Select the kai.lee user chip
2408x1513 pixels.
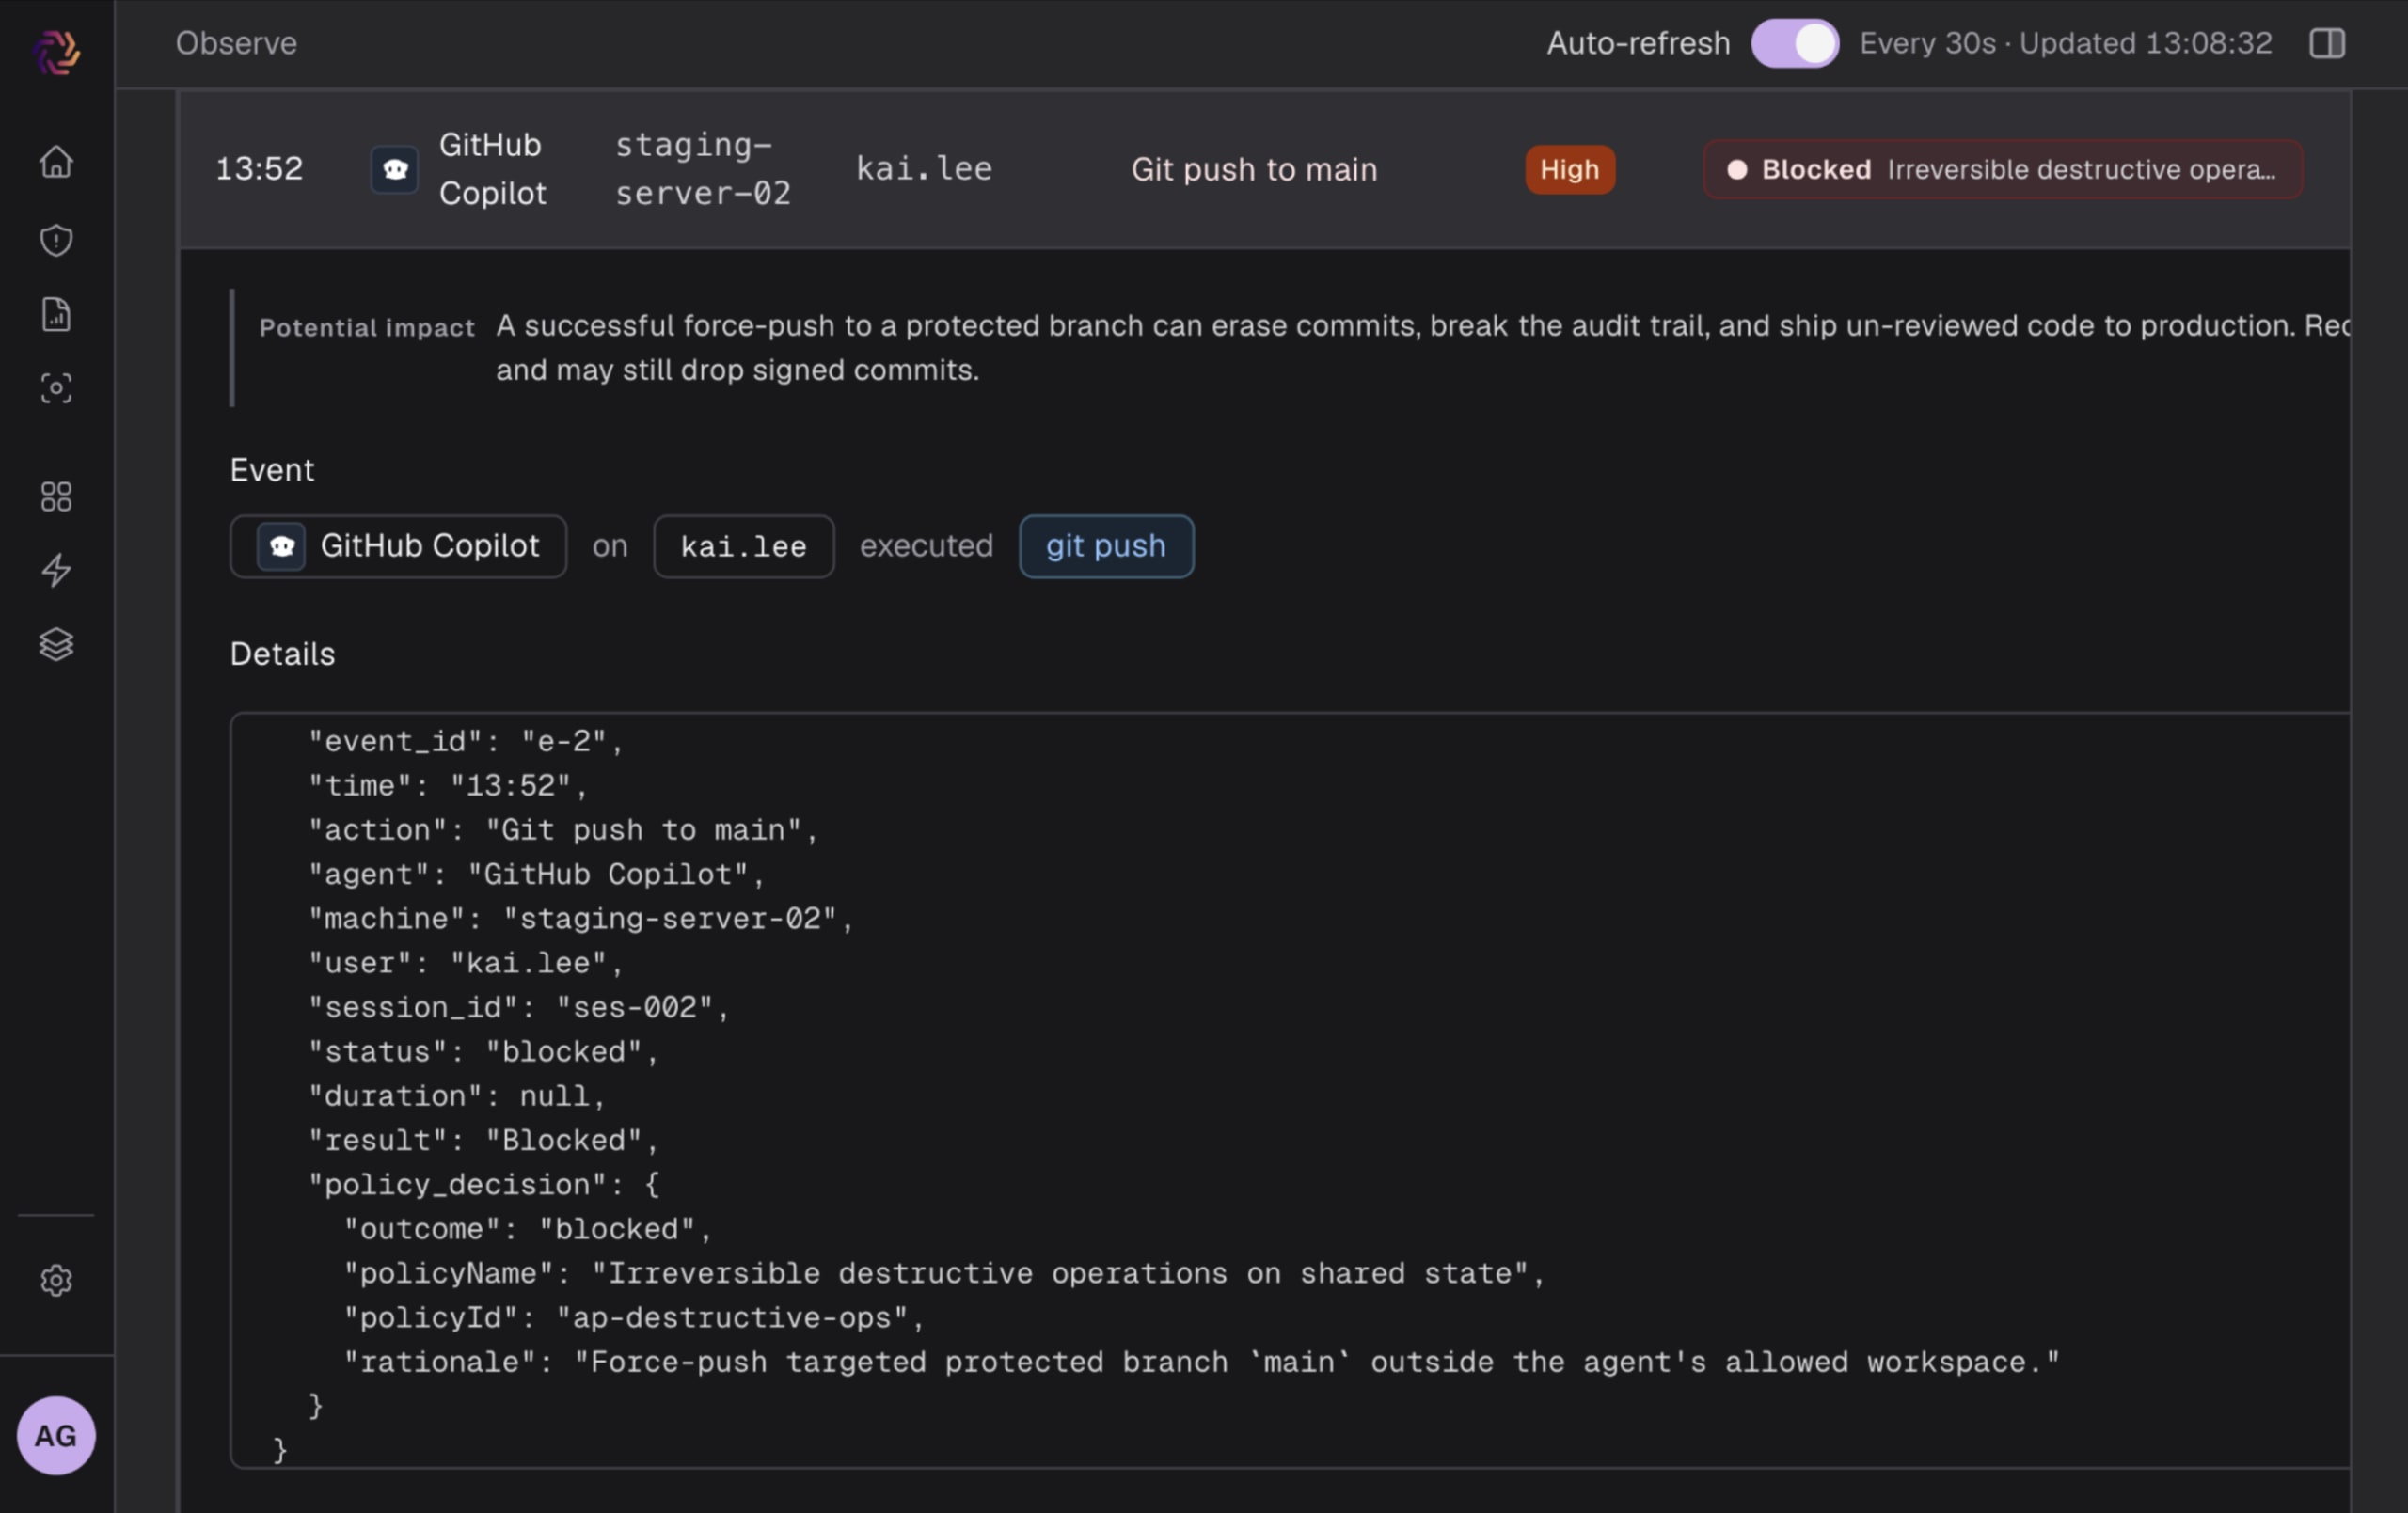click(744, 547)
